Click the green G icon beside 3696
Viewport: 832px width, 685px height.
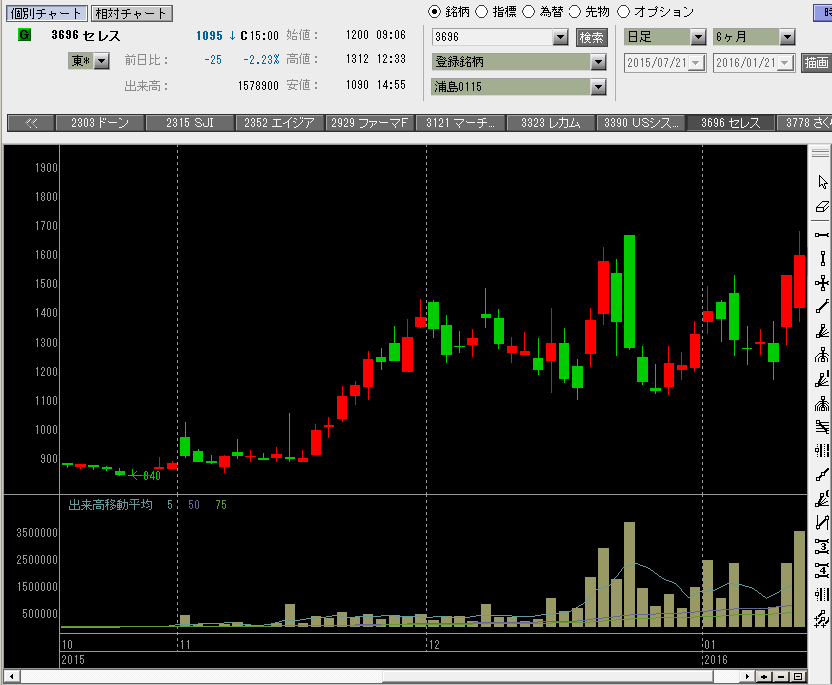pyautogui.click(x=24, y=35)
